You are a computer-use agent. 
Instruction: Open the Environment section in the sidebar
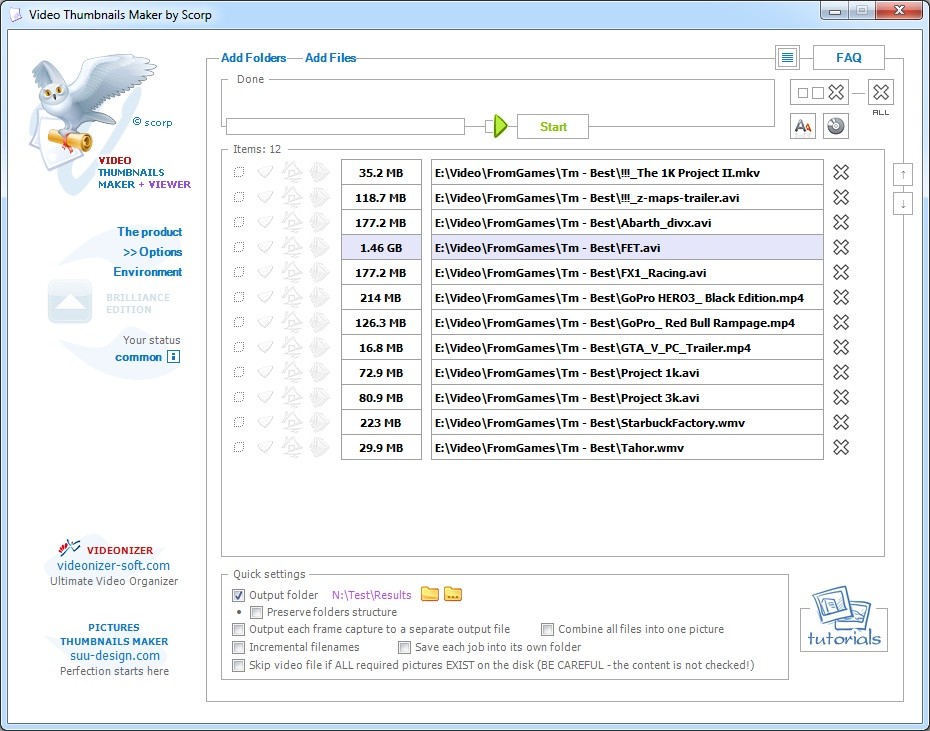(x=148, y=272)
